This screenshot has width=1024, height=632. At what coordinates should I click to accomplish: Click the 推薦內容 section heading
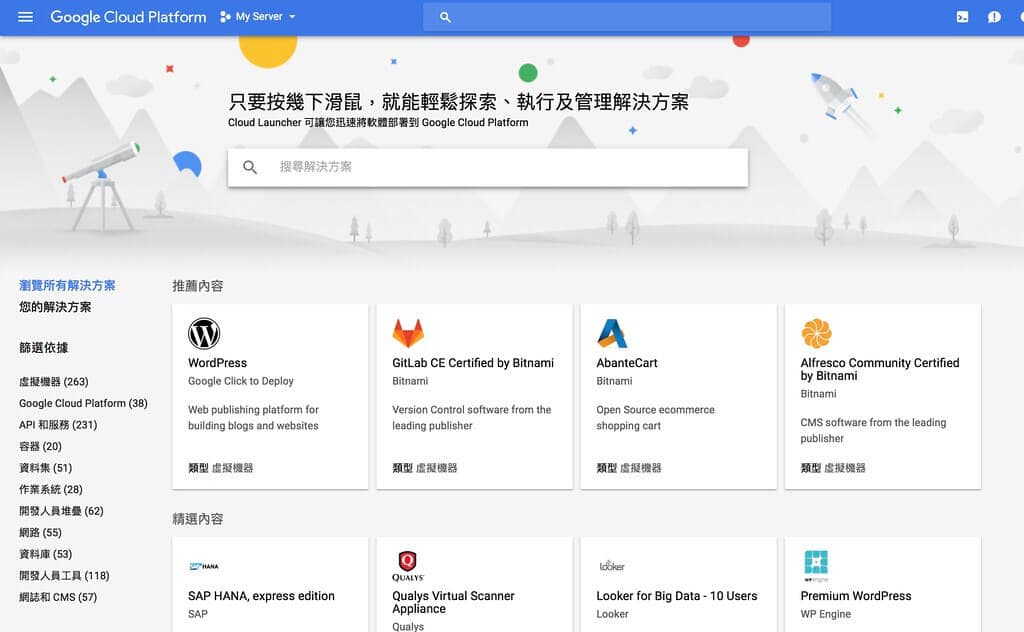[198, 286]
